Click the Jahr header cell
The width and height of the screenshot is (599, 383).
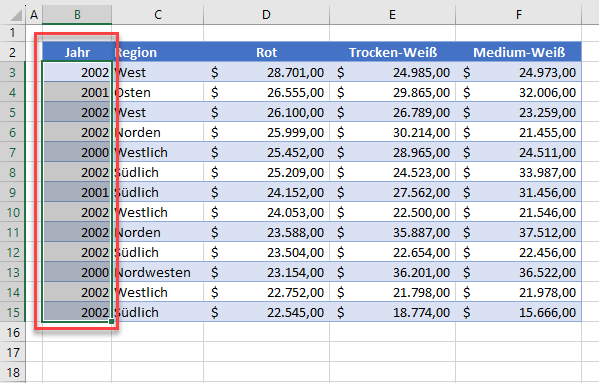point(77,52)
